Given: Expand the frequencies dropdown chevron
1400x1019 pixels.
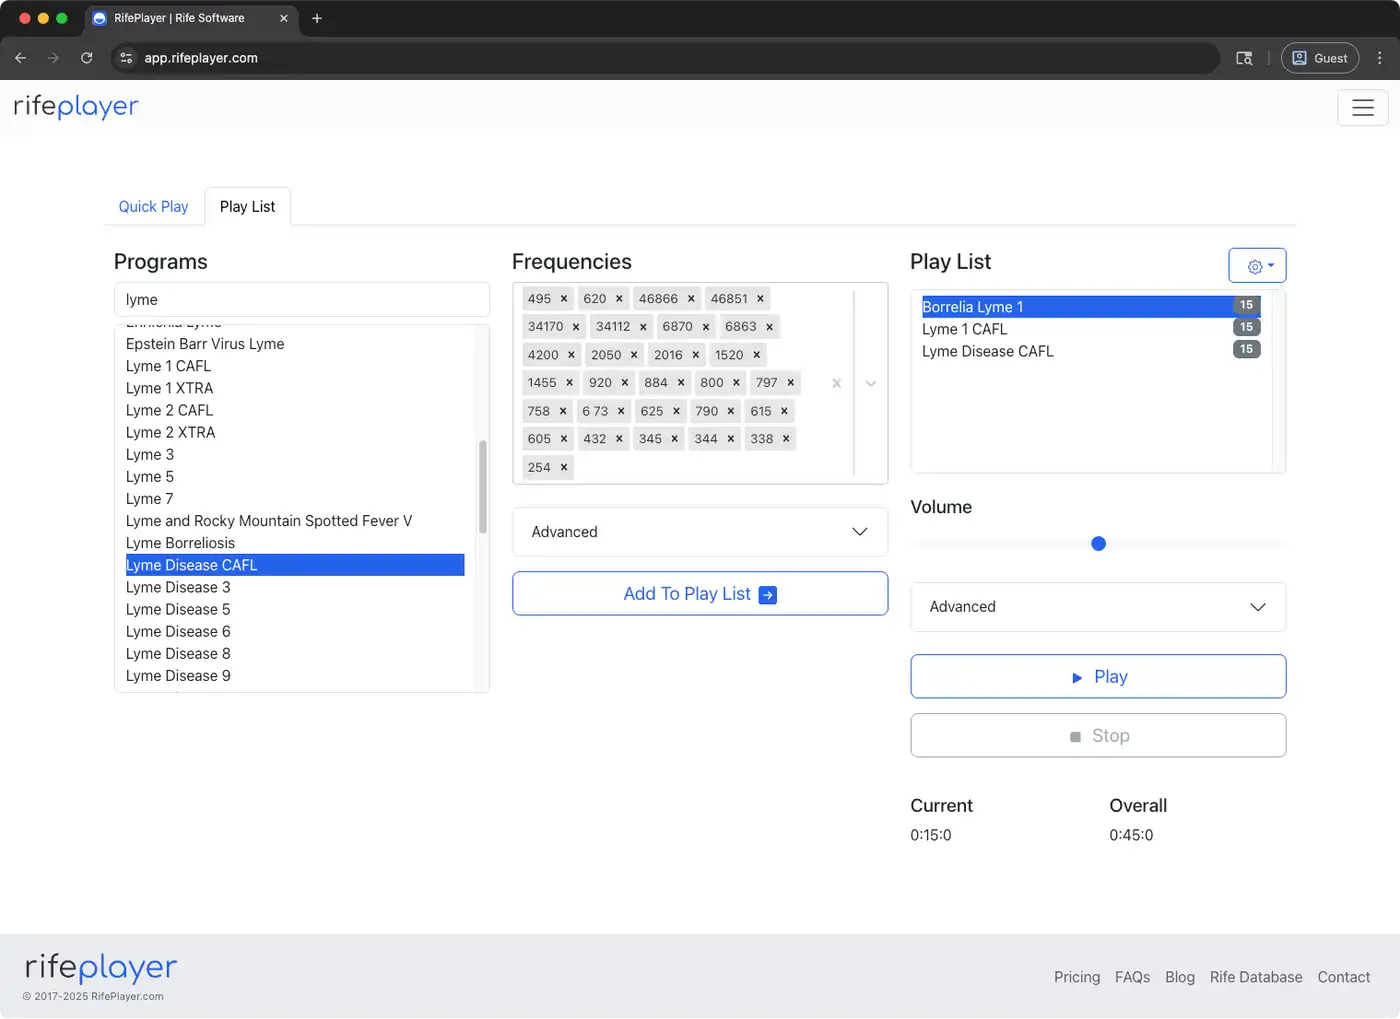Looking at the screenshot, I should point(871,383).
